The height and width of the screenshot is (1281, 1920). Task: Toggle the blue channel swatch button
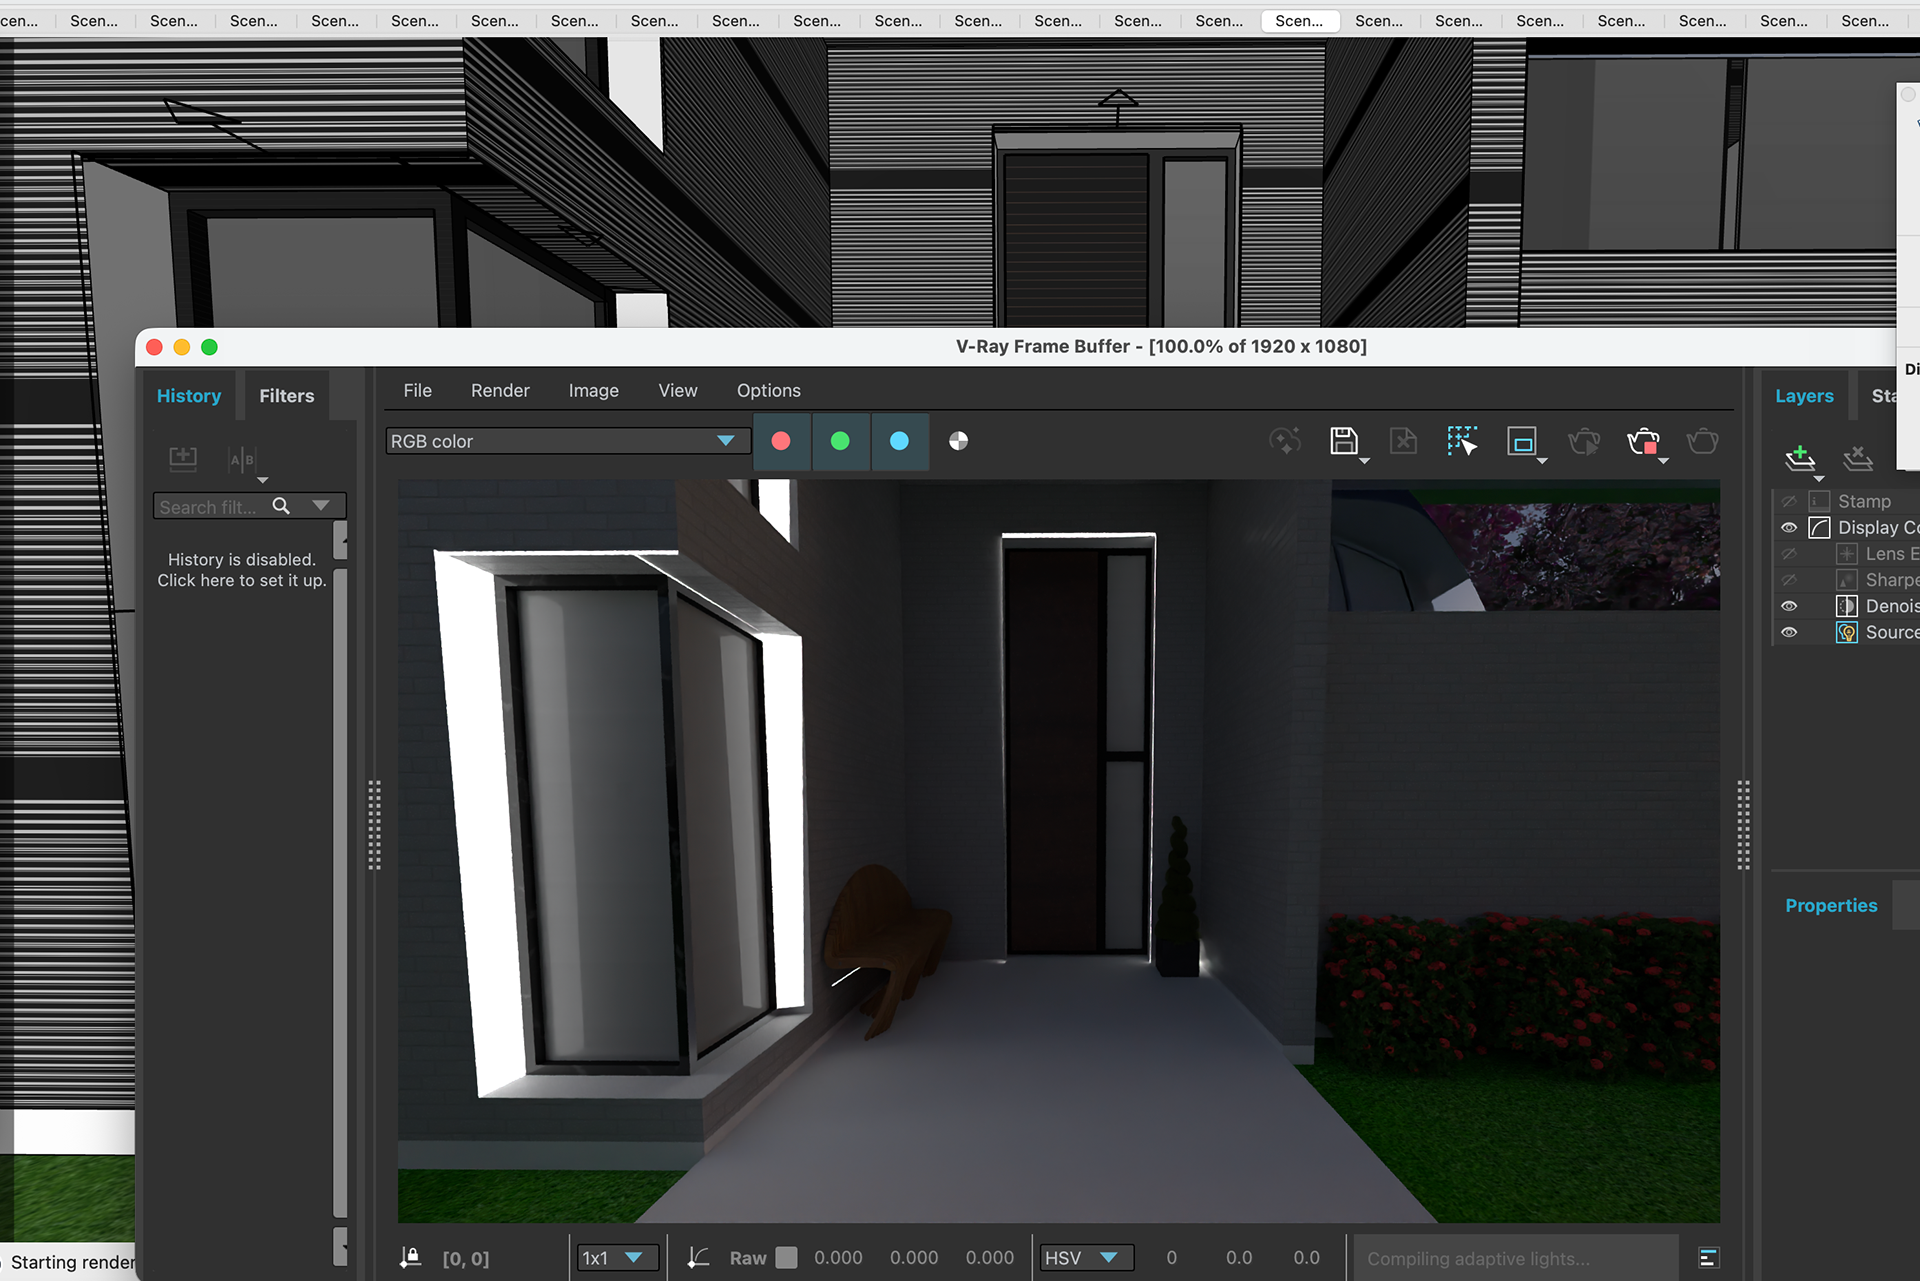point(899,441)
